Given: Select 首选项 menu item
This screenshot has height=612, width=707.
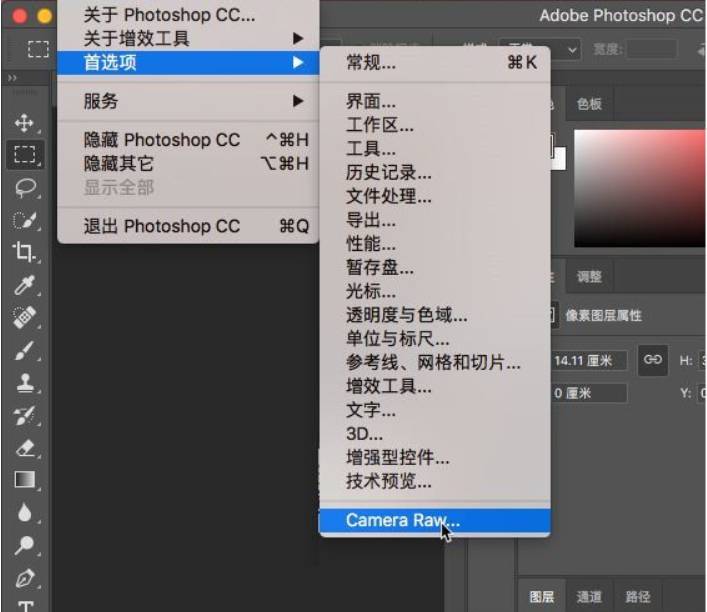Looking at the screenshot, I should point(188,62).
